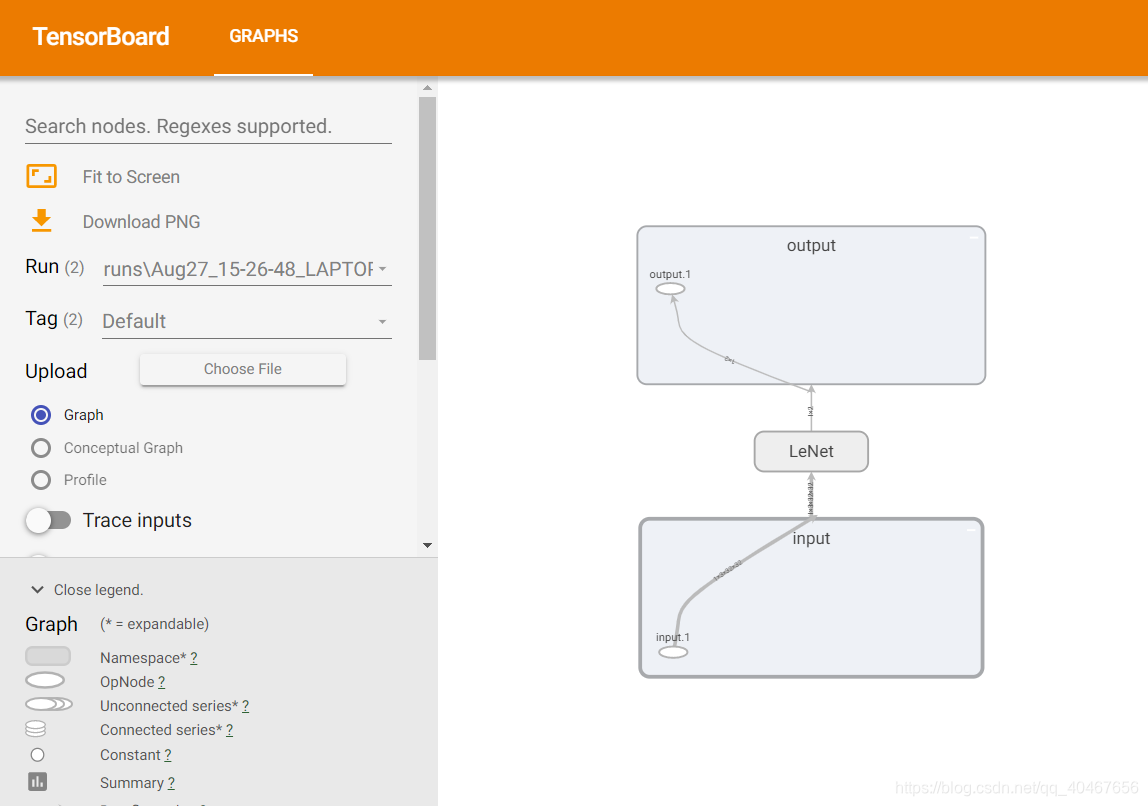The image size is (1148, 806).
Task: Open the Summary help question mark
Action: point(171,783)
